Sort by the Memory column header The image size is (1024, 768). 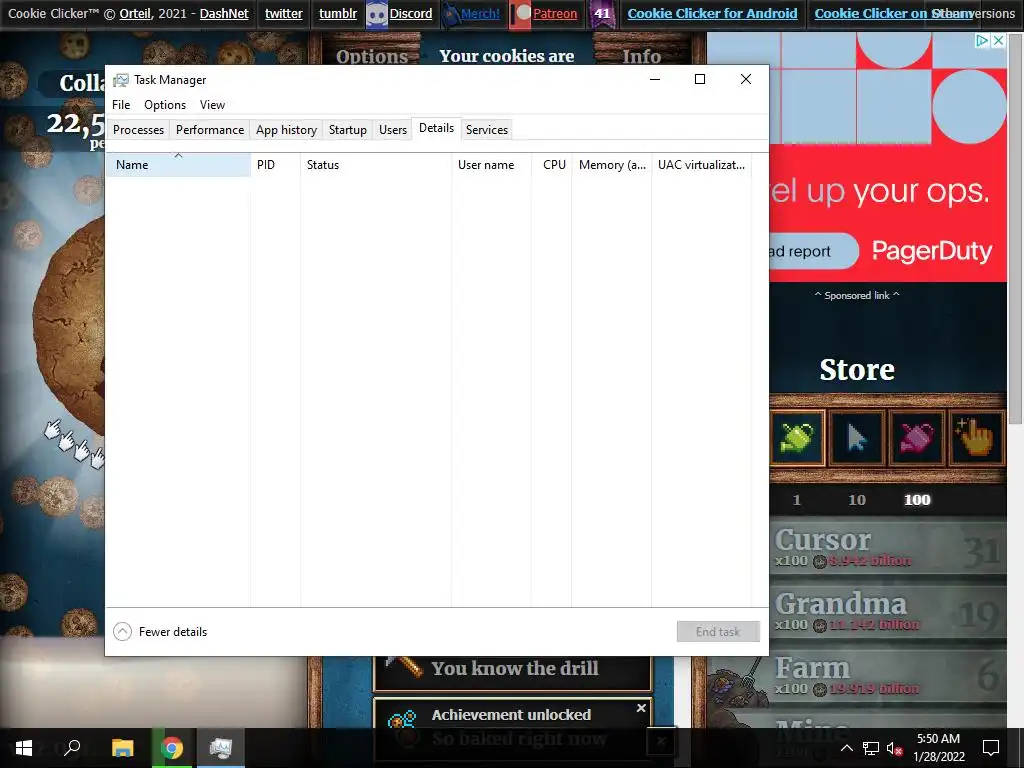pos(612,165)
